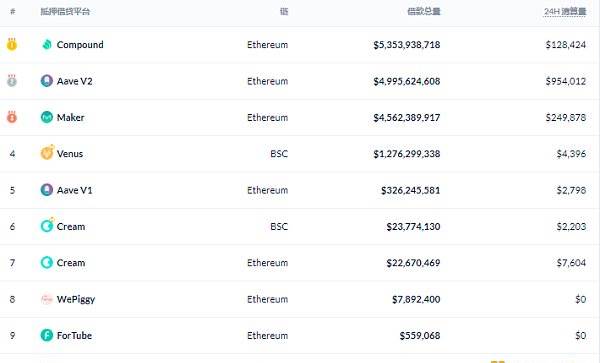Click the bronze third-place medal icon
The image size is (600, 363).
[12, 117]
